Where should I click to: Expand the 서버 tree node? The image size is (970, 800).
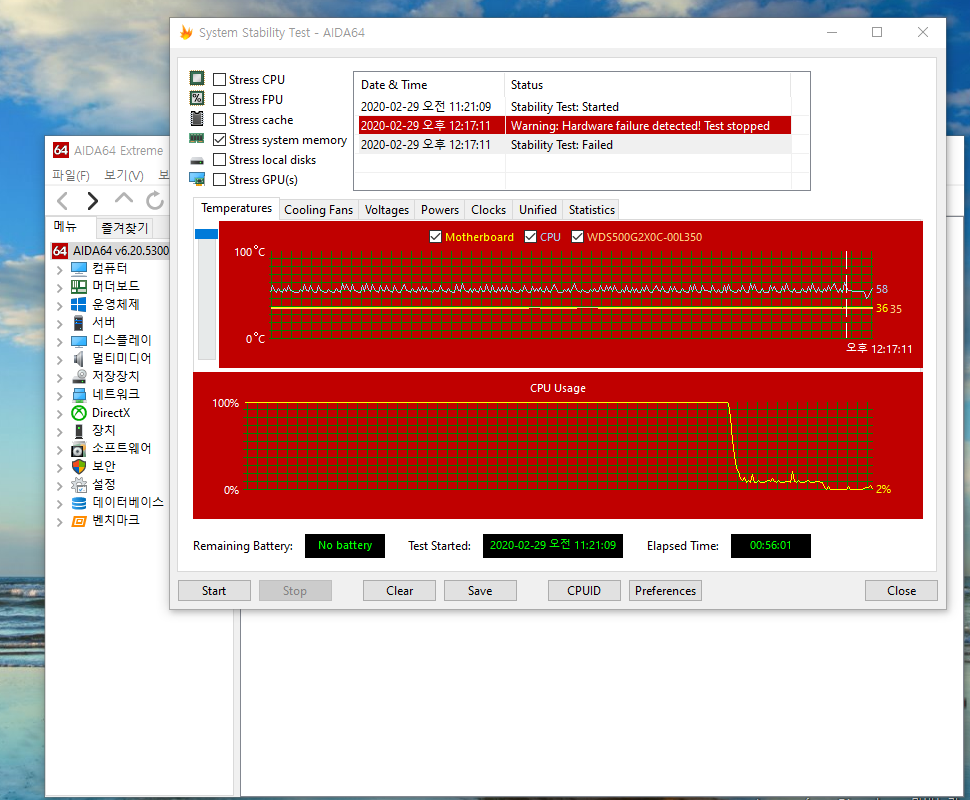[59, 324]
